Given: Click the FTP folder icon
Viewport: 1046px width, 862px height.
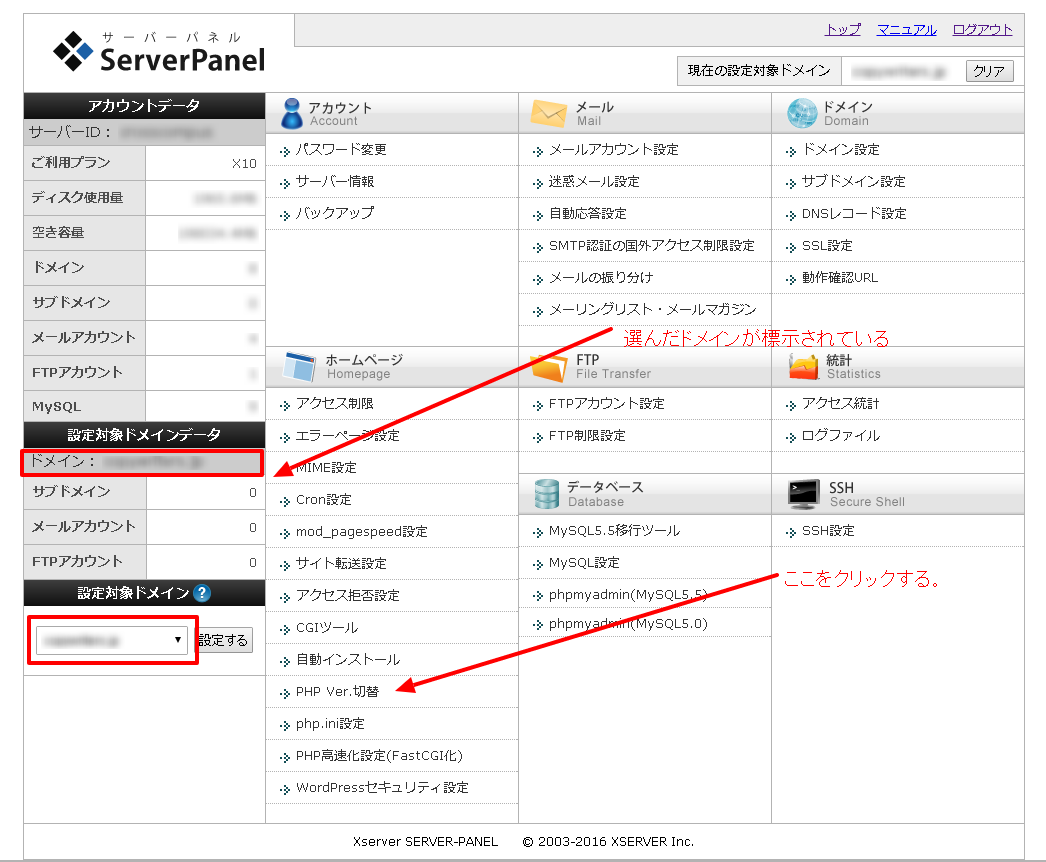Looking at the screenshot, I should tap(549, 367).
